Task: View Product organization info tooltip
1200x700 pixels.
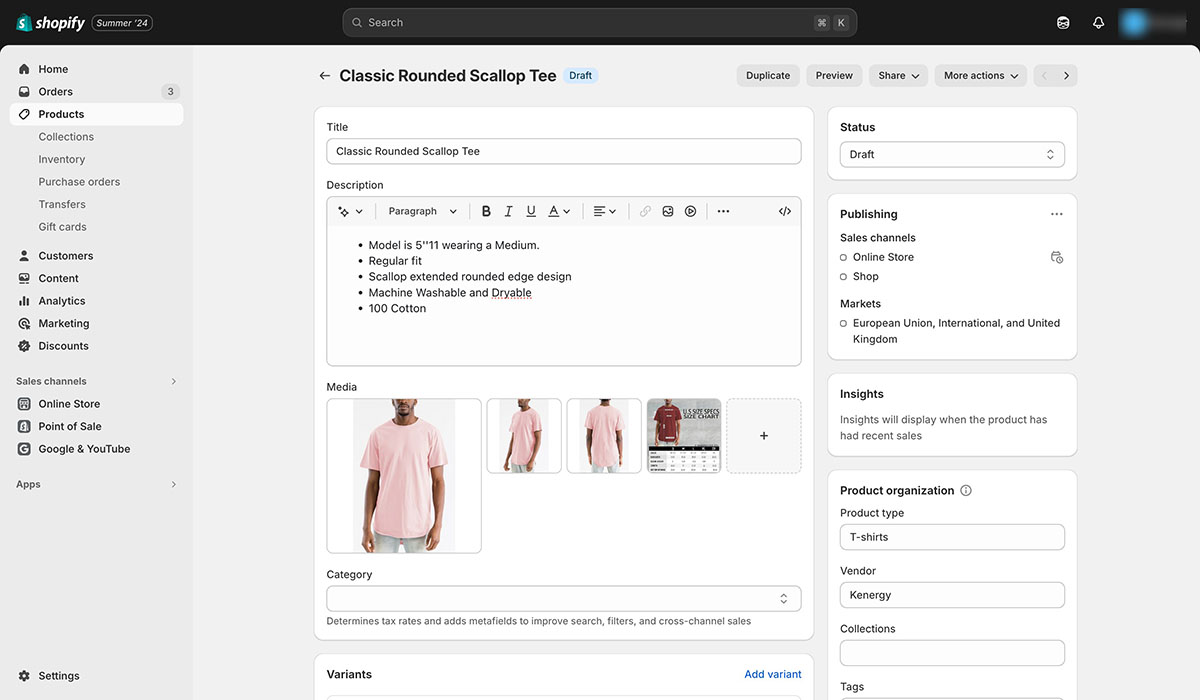Action: pyautogui.click(x=965, y=490)
